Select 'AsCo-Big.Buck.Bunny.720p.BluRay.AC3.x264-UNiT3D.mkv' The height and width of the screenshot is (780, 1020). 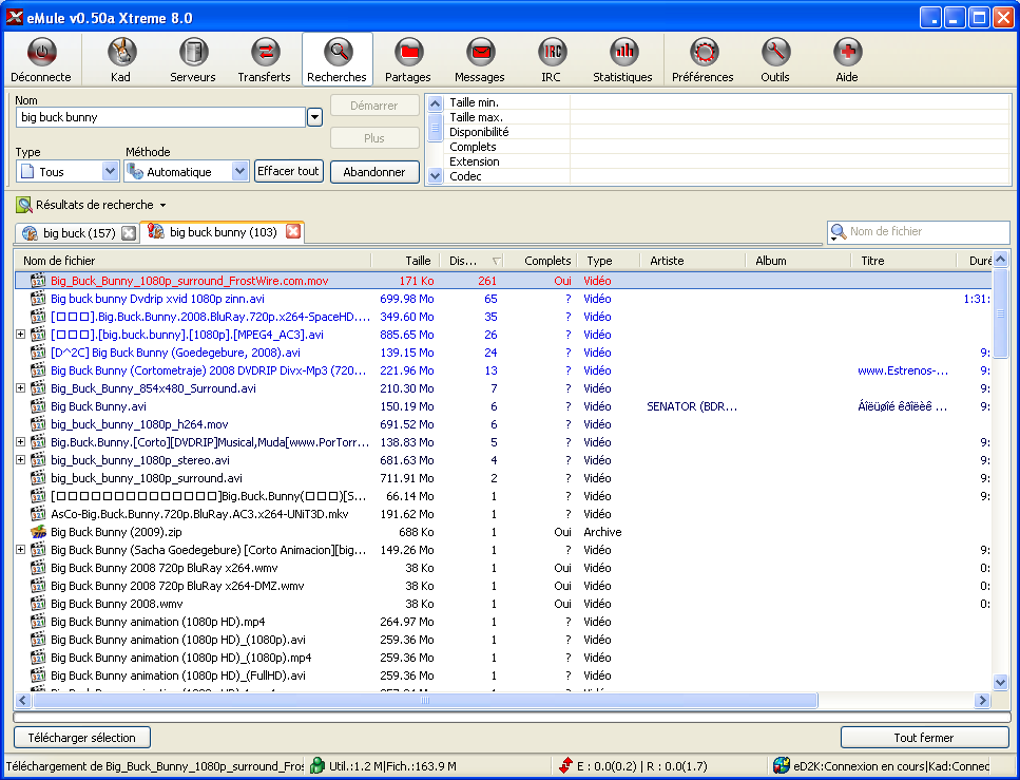(x=502, y=514)
